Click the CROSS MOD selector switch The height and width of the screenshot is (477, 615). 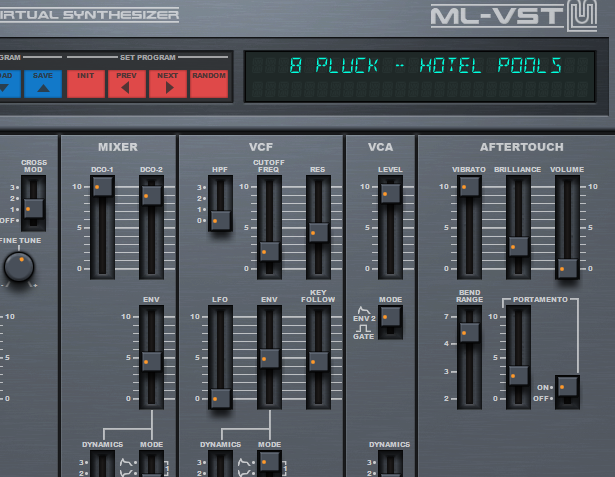click(x=34, y=208)
